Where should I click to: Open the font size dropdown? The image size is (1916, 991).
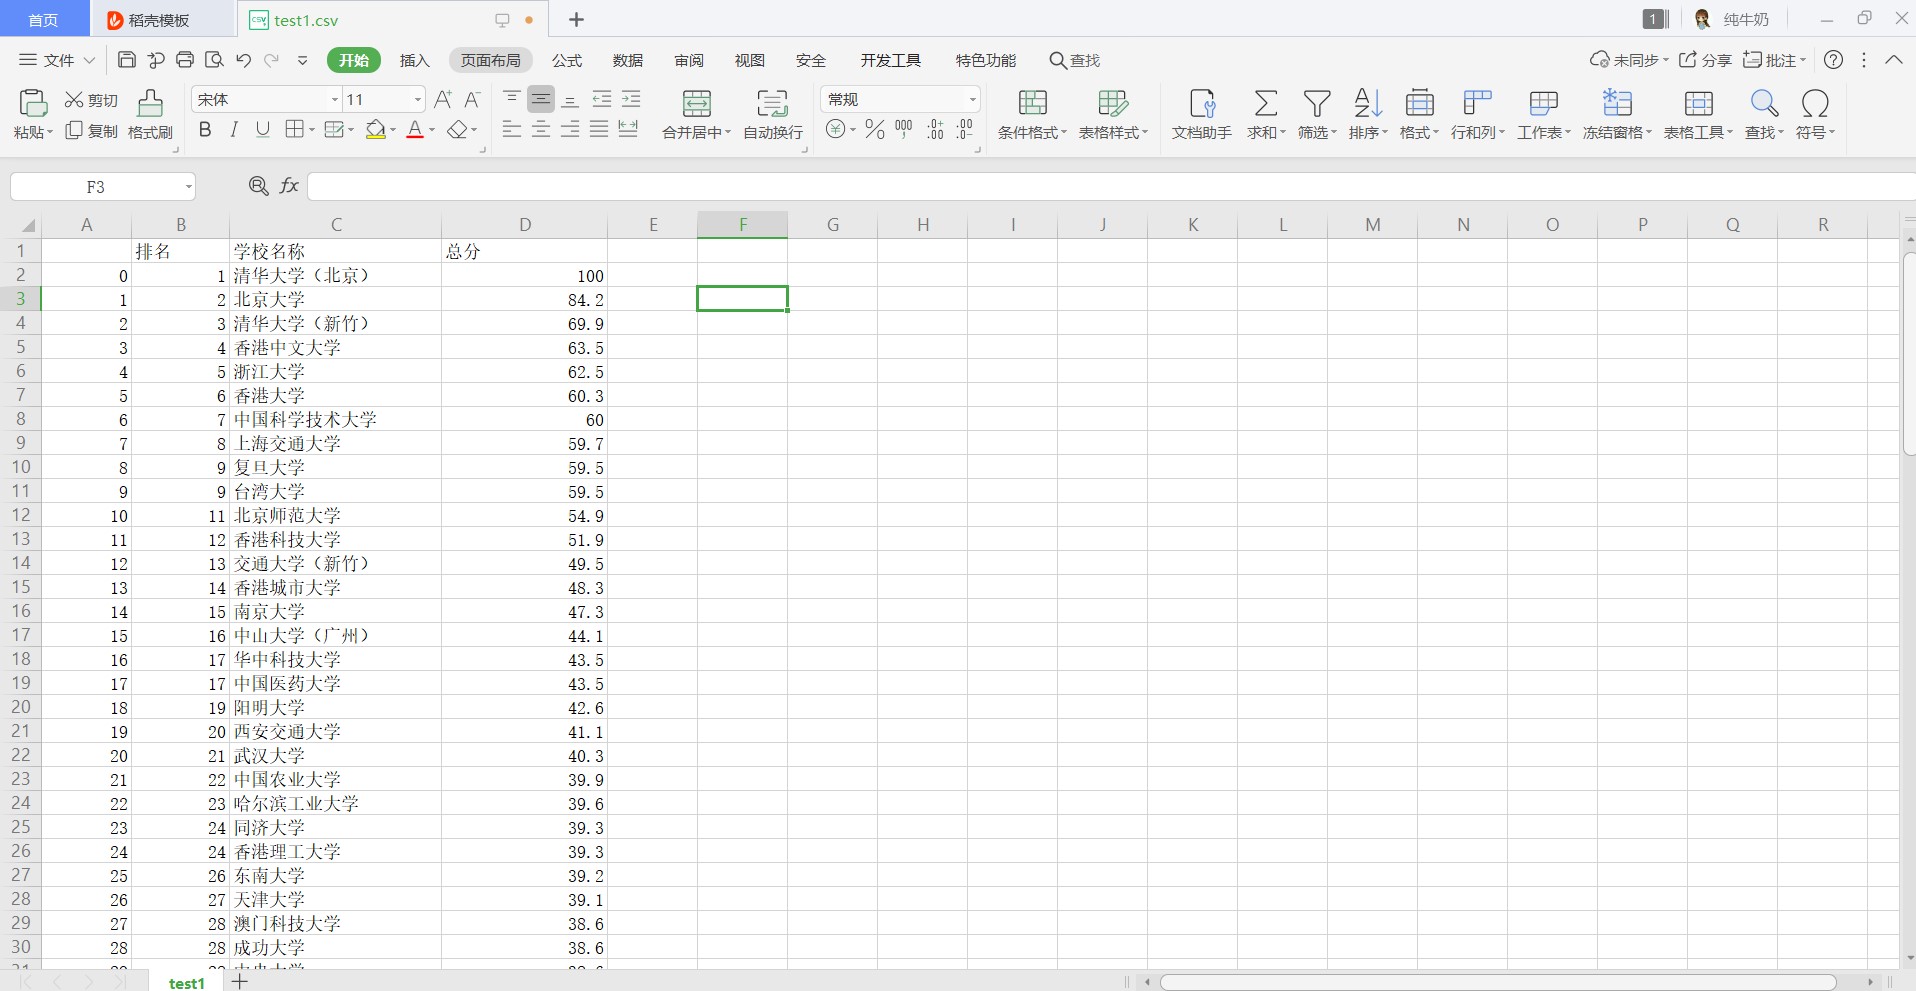point(418,99)
